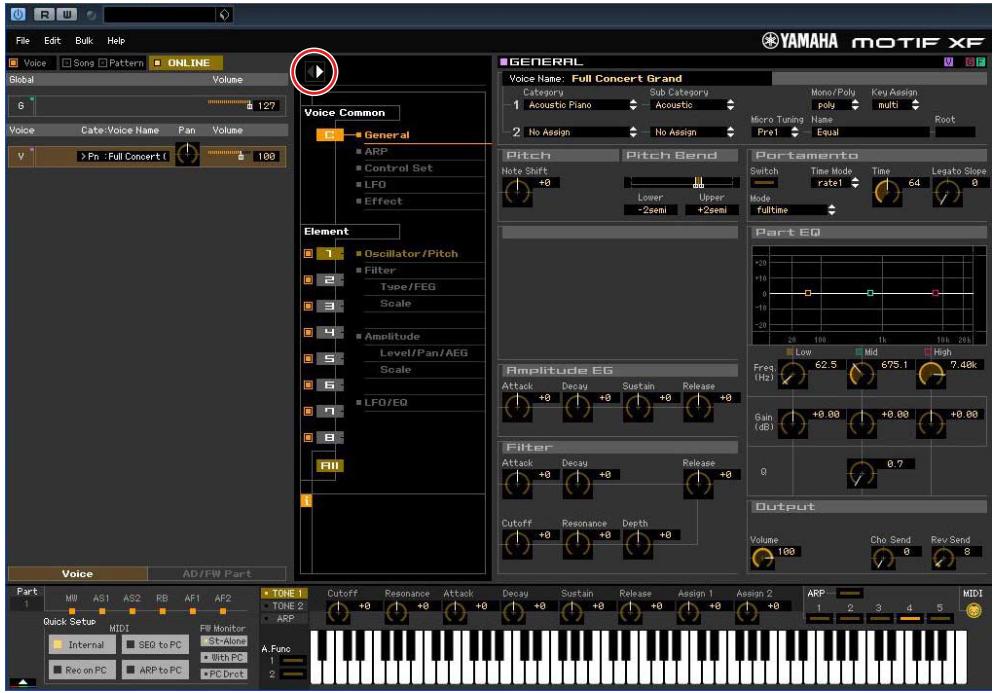Click the small up arrow at bottom left
The image size is (995, 693).
click(23, 682)
